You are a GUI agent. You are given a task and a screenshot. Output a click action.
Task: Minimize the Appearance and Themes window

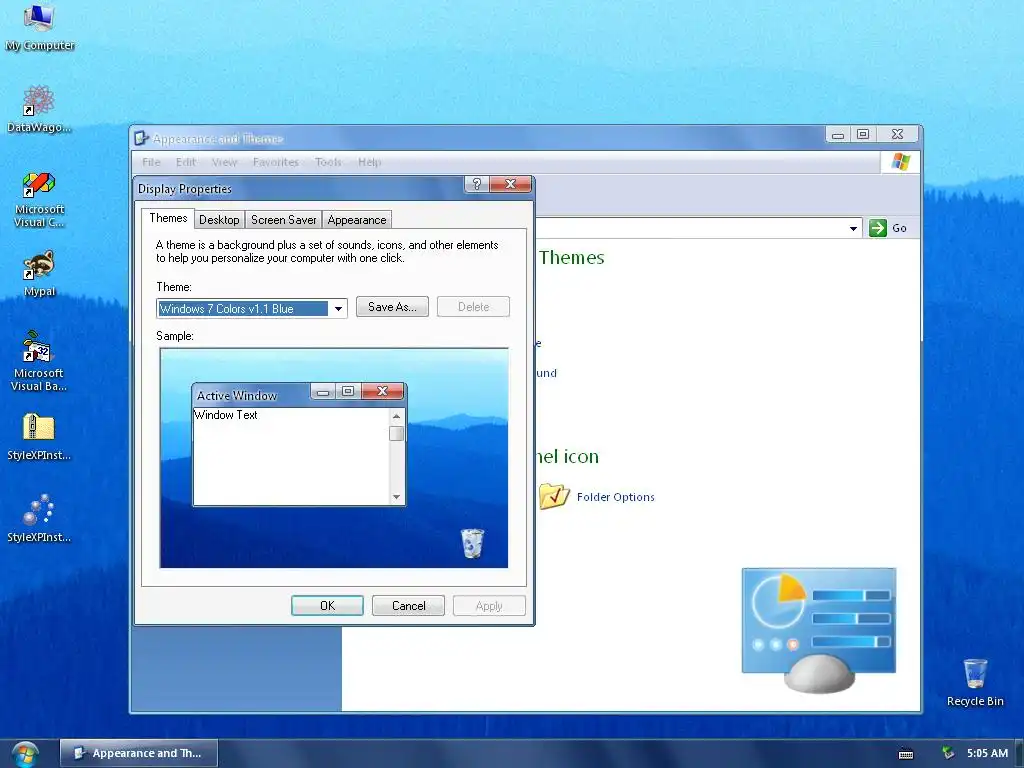pyautogui.click(x=838, y=134)
